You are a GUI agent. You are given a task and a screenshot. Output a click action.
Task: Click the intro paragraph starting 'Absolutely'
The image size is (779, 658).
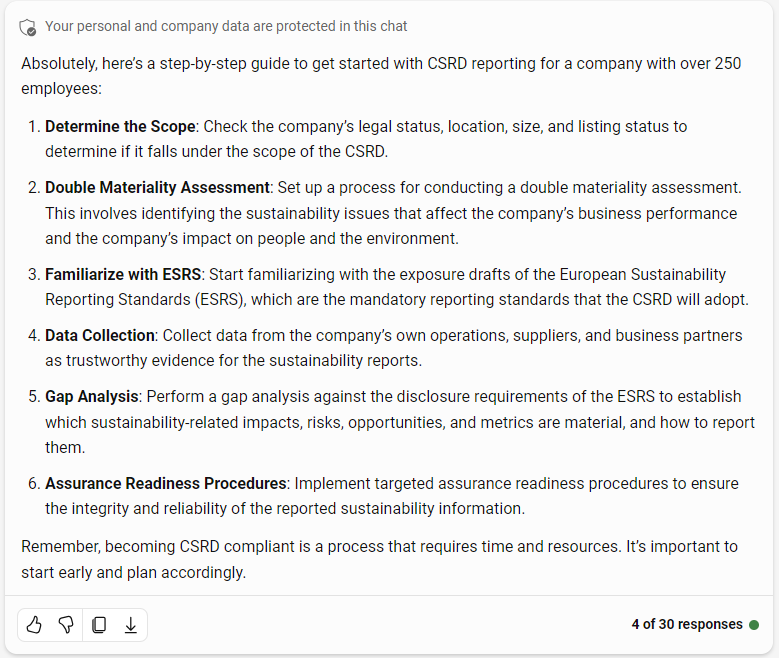(x=381, y=76)
